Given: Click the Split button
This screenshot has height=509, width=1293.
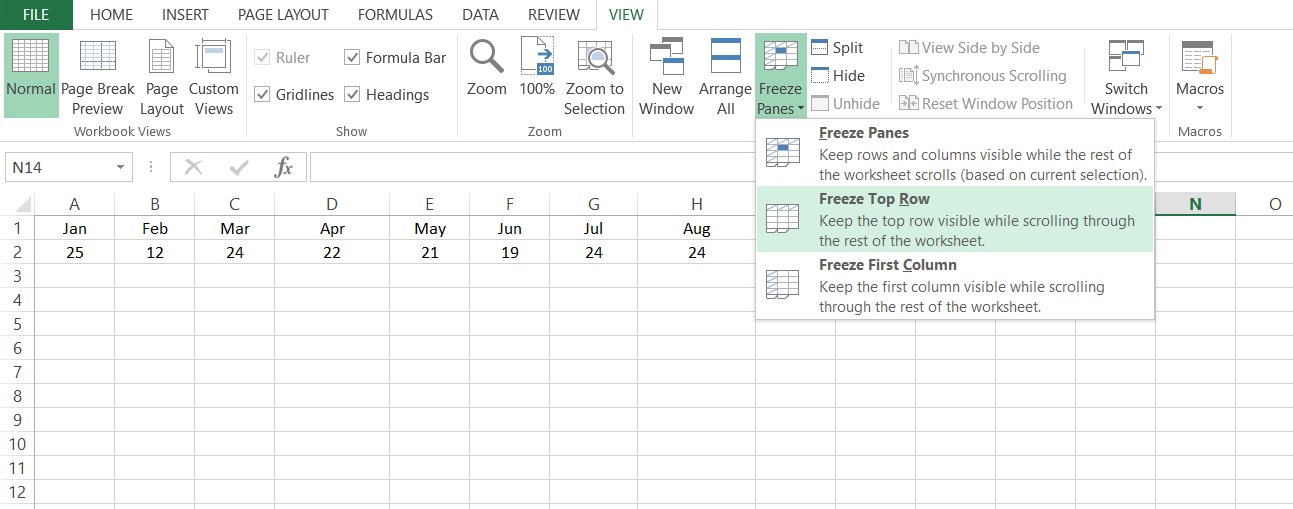Looking at the screenshot, I should 836,48.
